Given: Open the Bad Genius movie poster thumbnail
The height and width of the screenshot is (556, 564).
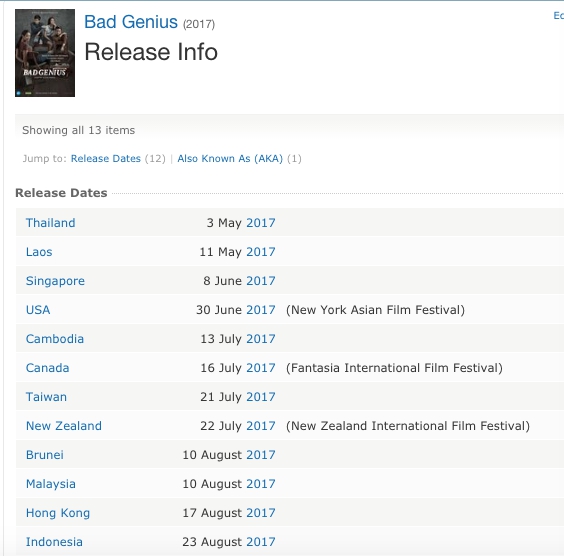Looking at the screenshot, I should [x=45, y=53].
